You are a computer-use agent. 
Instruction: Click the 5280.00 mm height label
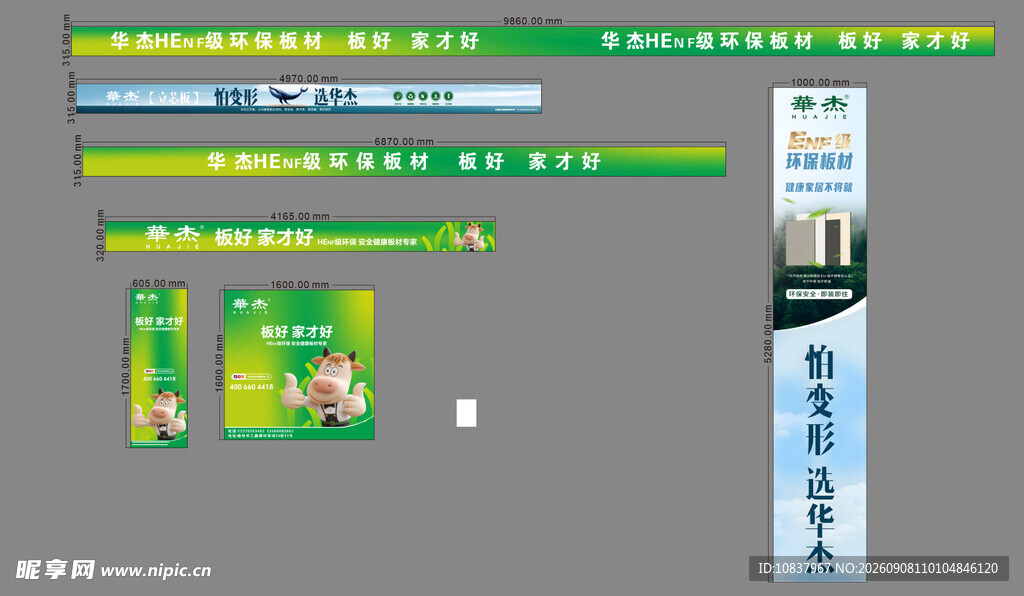click(768, 334)
